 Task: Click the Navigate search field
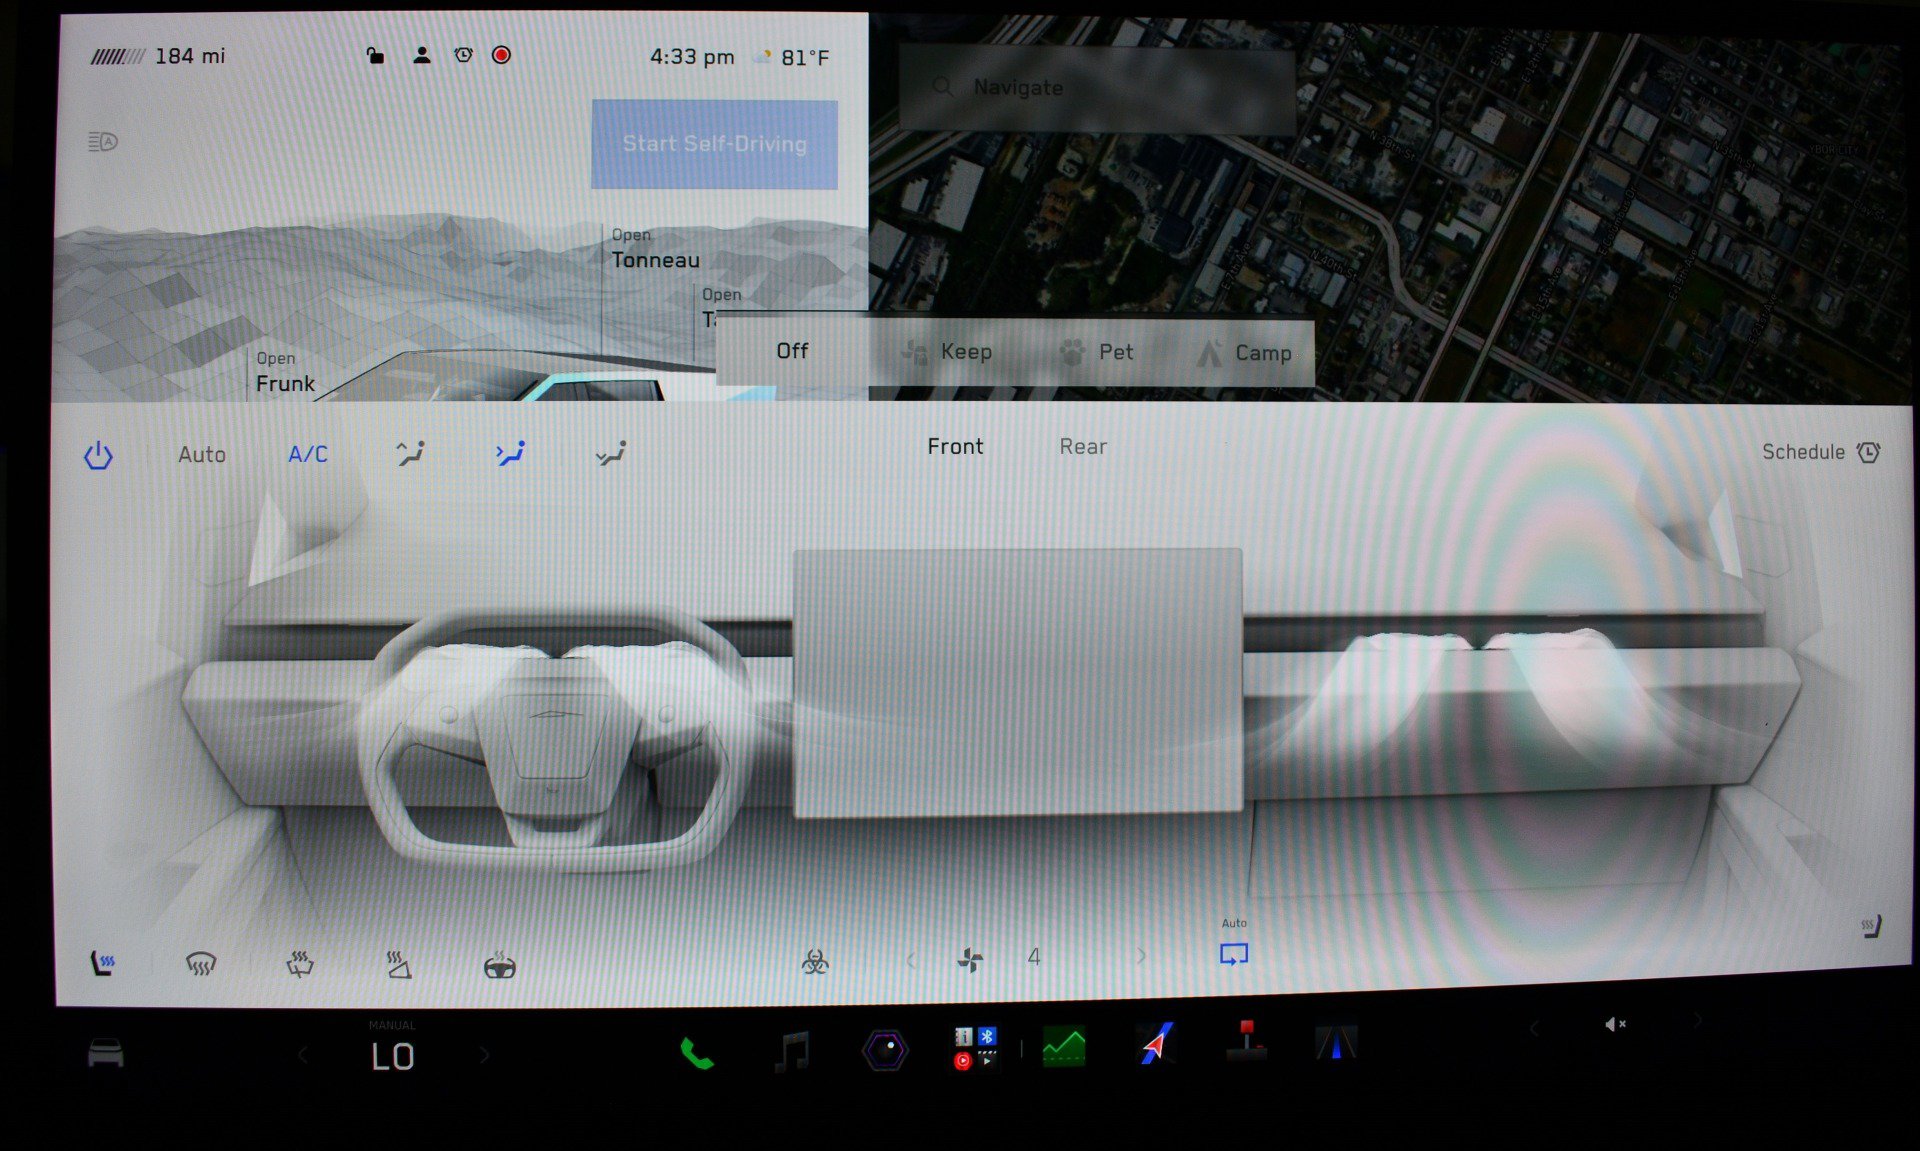(x=1097, y=88)
